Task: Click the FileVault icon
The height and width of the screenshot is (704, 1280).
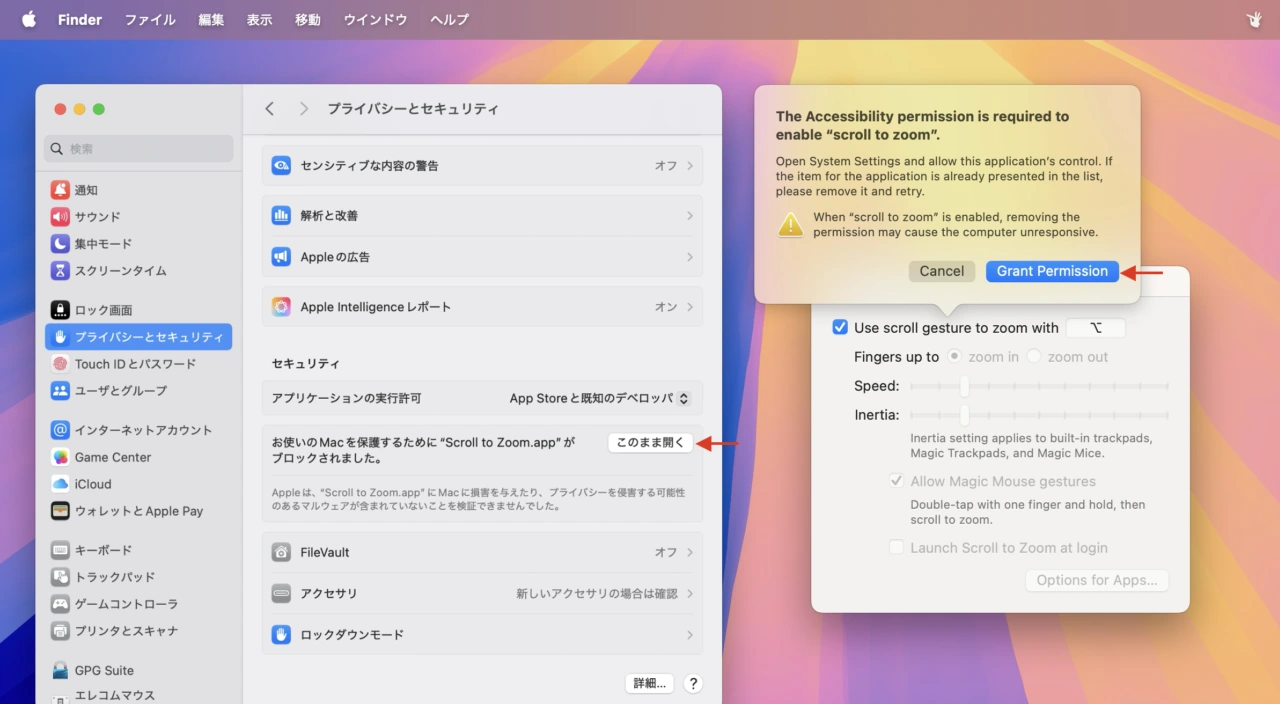Action: 281,552
